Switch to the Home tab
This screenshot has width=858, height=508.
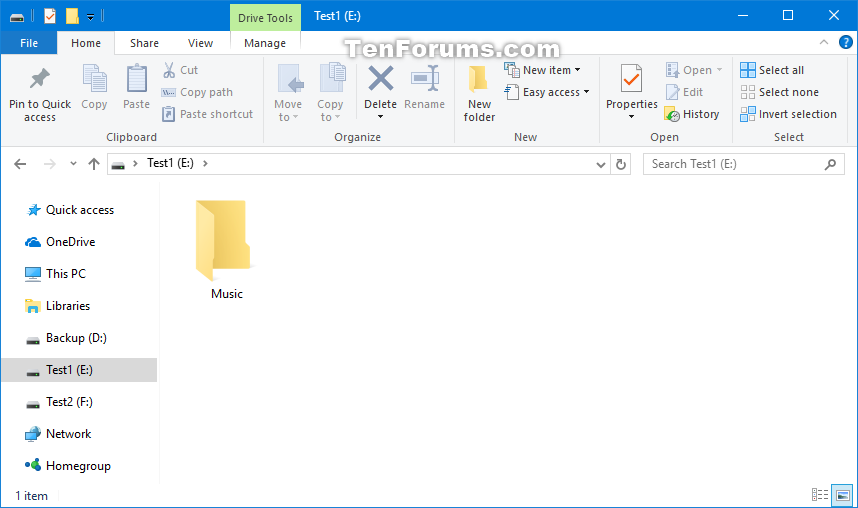pyautogui.click(x=86, y=43)
